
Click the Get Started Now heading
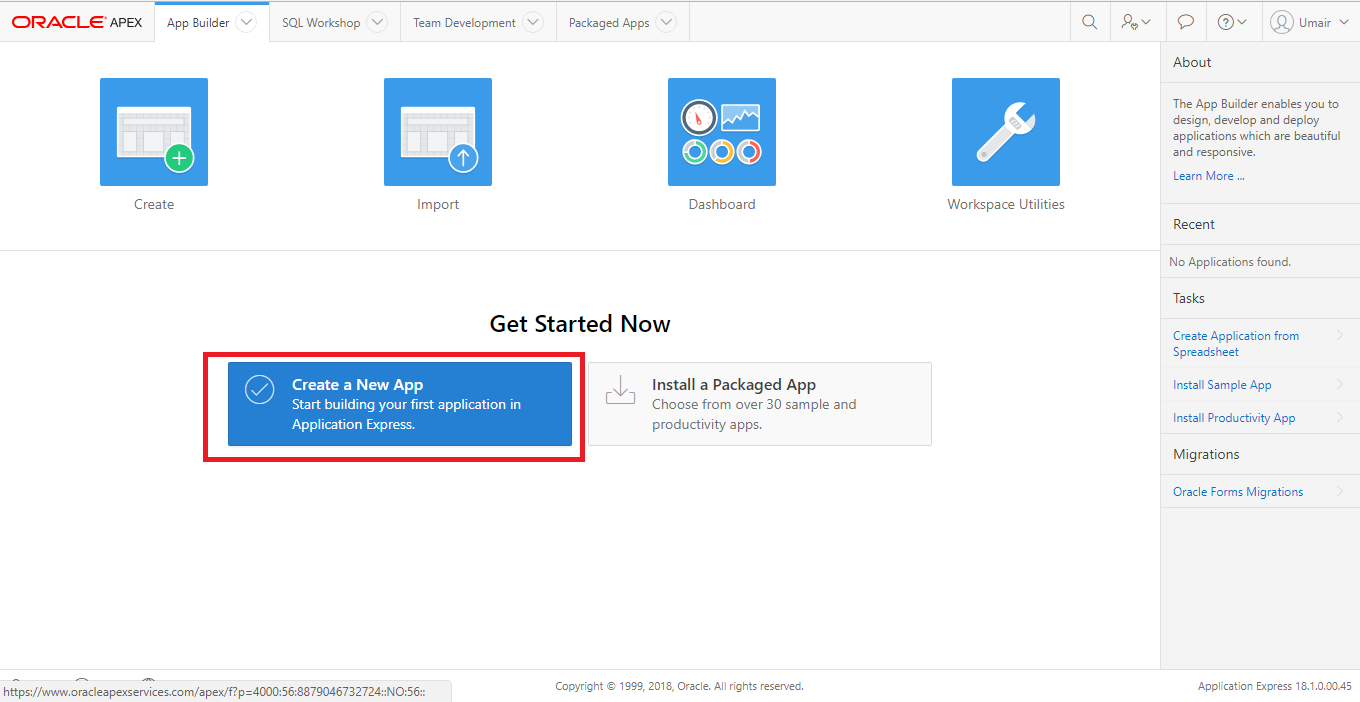point(580,324)
